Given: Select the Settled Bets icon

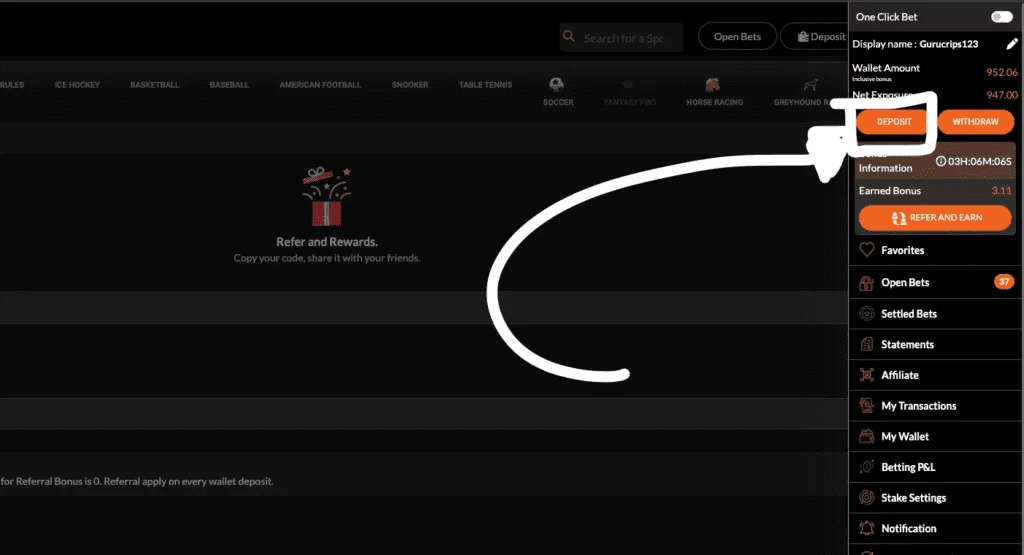Looking at the screenshot, I should (867, 313).
